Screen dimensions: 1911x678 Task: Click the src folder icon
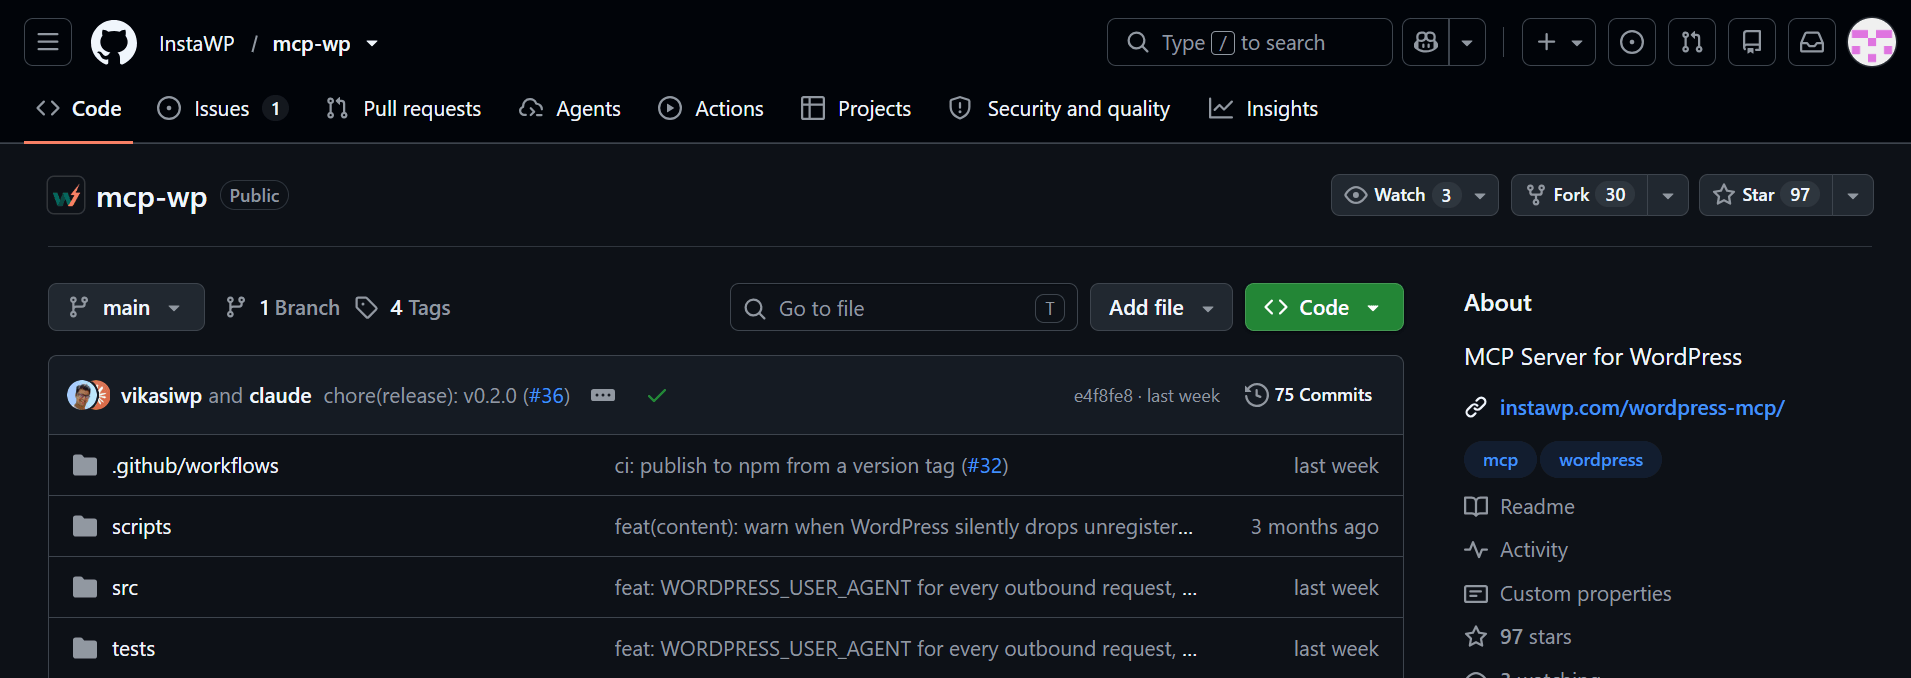pos(85,588)
